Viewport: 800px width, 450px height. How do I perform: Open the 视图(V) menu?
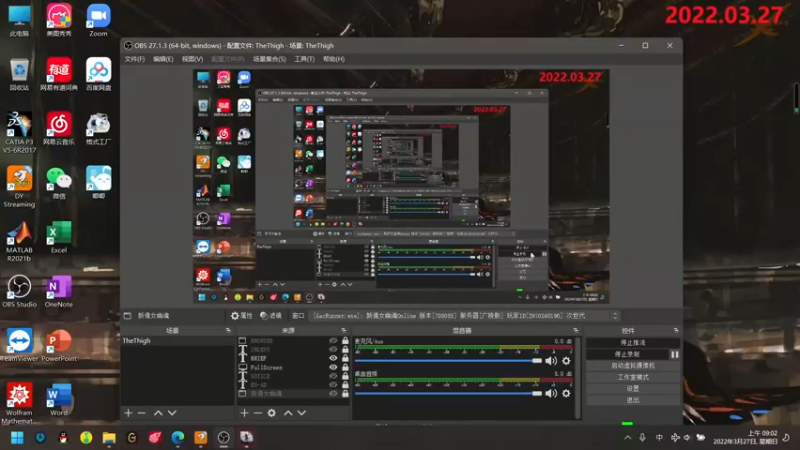click(x=192, y=59)
